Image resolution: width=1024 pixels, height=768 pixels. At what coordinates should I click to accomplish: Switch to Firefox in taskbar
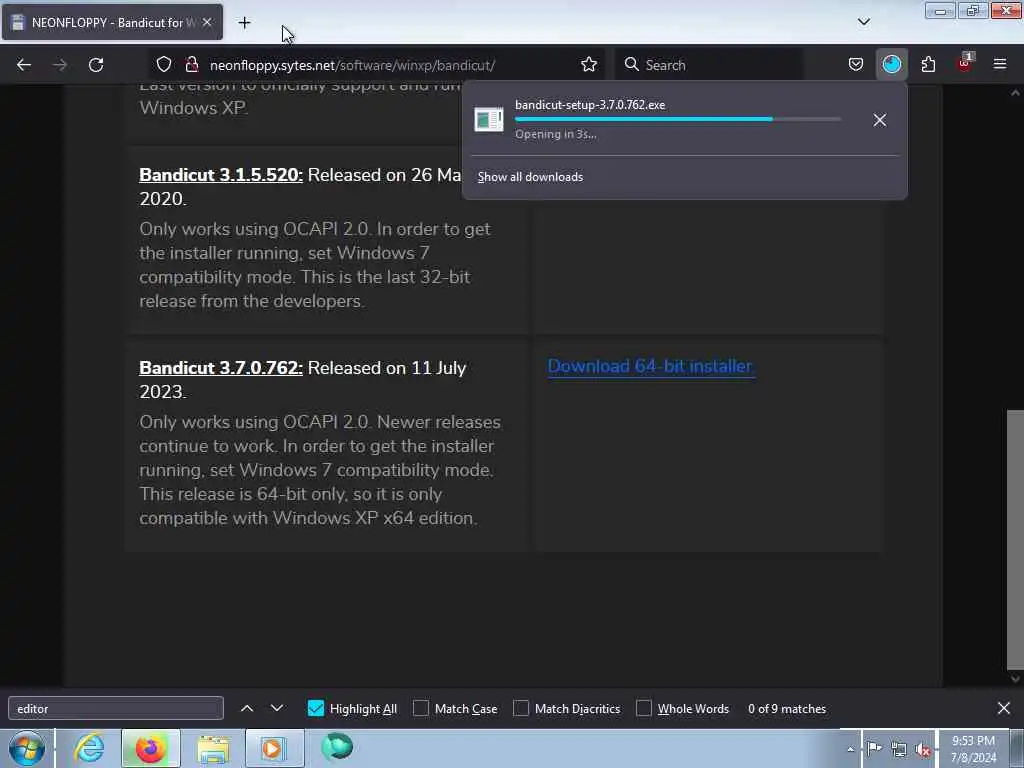pyautogui.click(x=150, y=748)
